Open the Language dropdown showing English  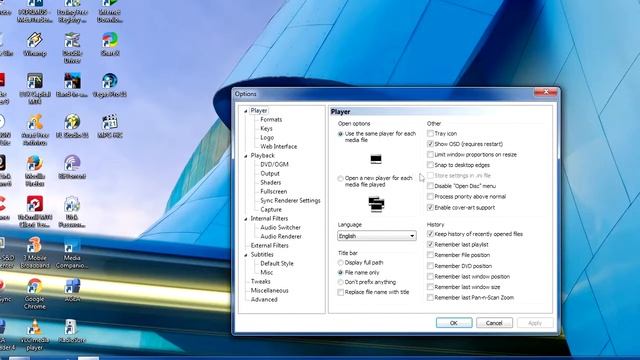click(377, 236)
